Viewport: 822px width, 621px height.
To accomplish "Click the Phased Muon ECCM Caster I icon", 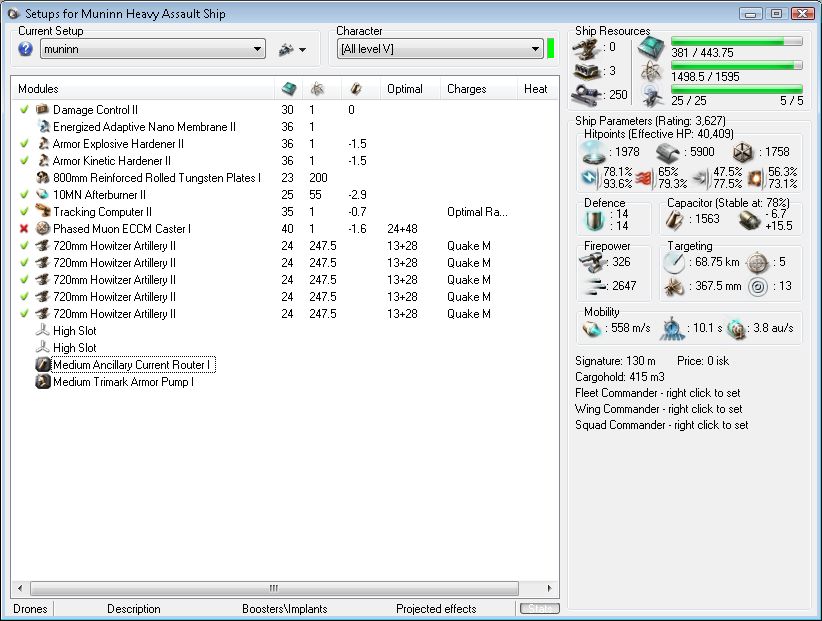I will coord(42,228).
